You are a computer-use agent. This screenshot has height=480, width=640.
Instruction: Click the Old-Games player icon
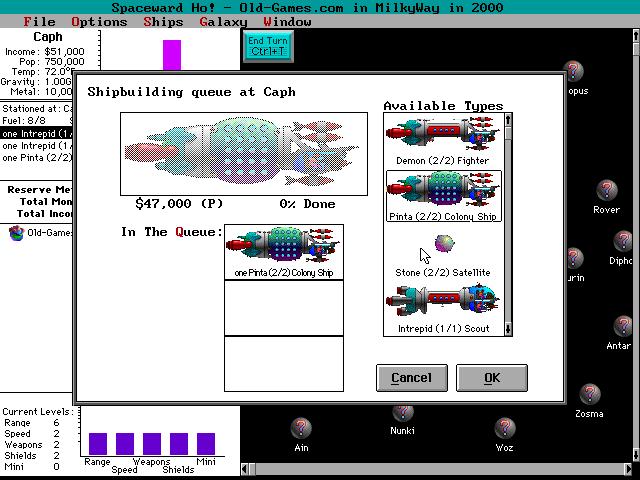tap(16, 233)
